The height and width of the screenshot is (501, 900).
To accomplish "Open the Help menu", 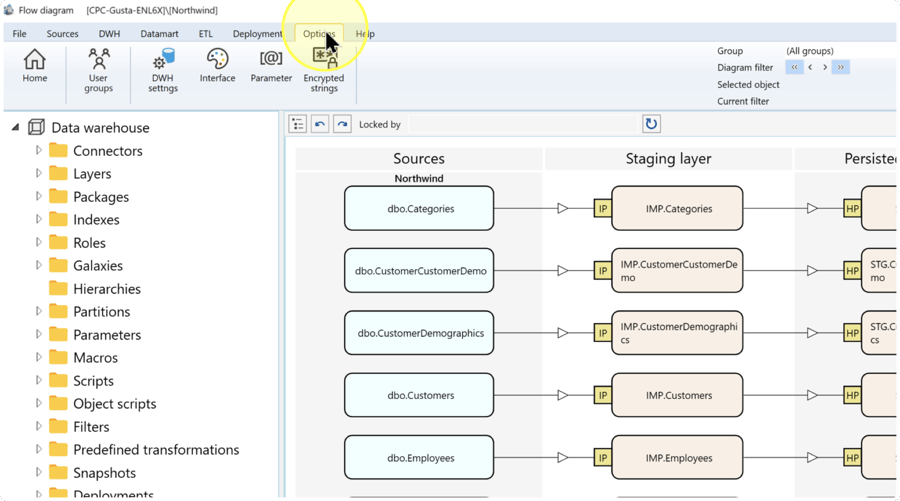I will [x=365, y=33].
